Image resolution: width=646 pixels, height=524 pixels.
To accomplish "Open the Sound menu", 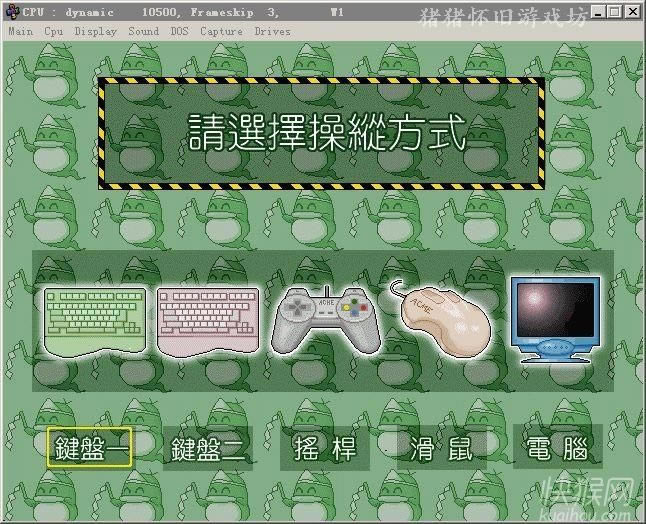I will (x=143, y=31).
